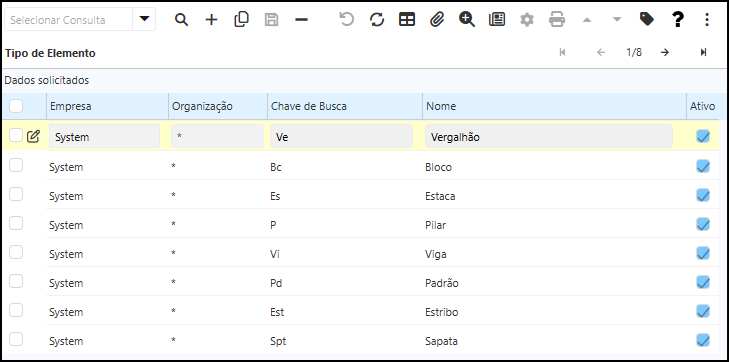
Task: Open the Selecionar Consulta dropdown arrow
Action: [145, 20]
